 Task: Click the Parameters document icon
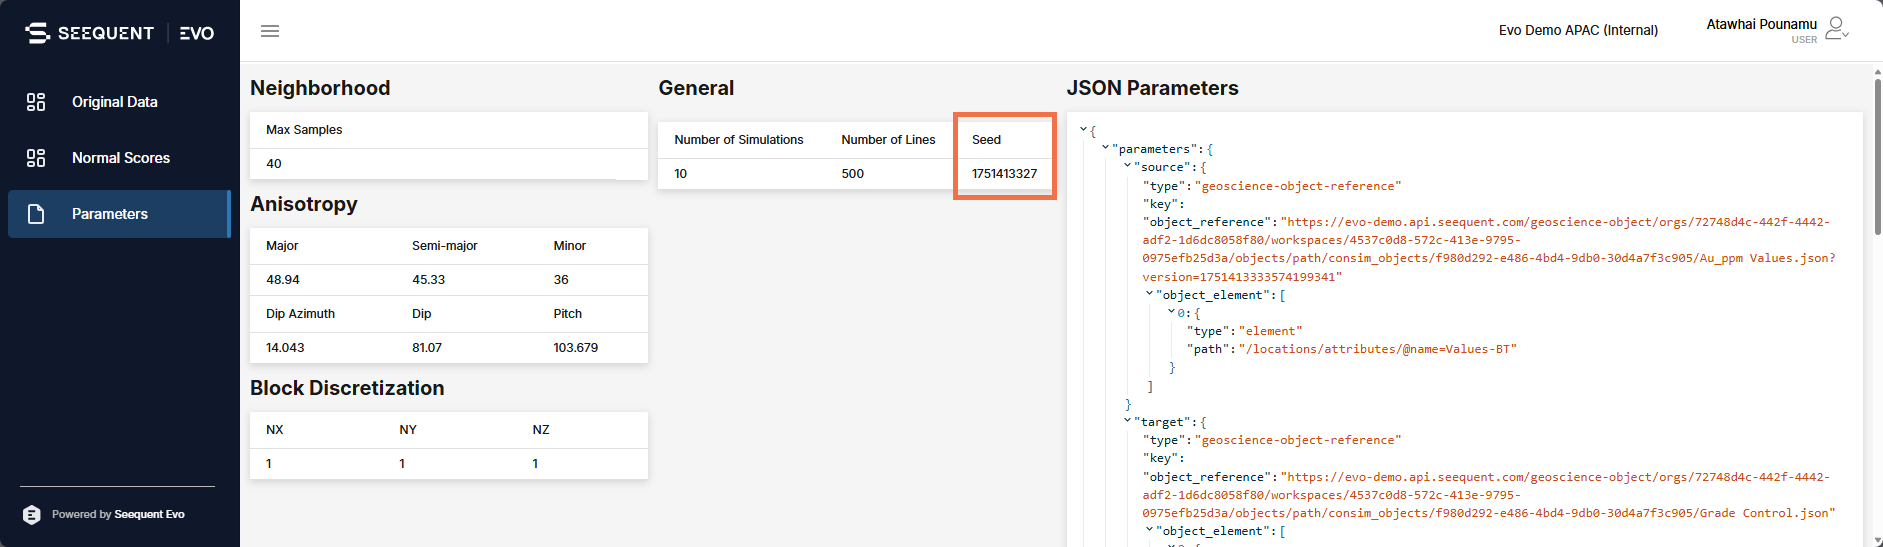[x=36, y=214]
